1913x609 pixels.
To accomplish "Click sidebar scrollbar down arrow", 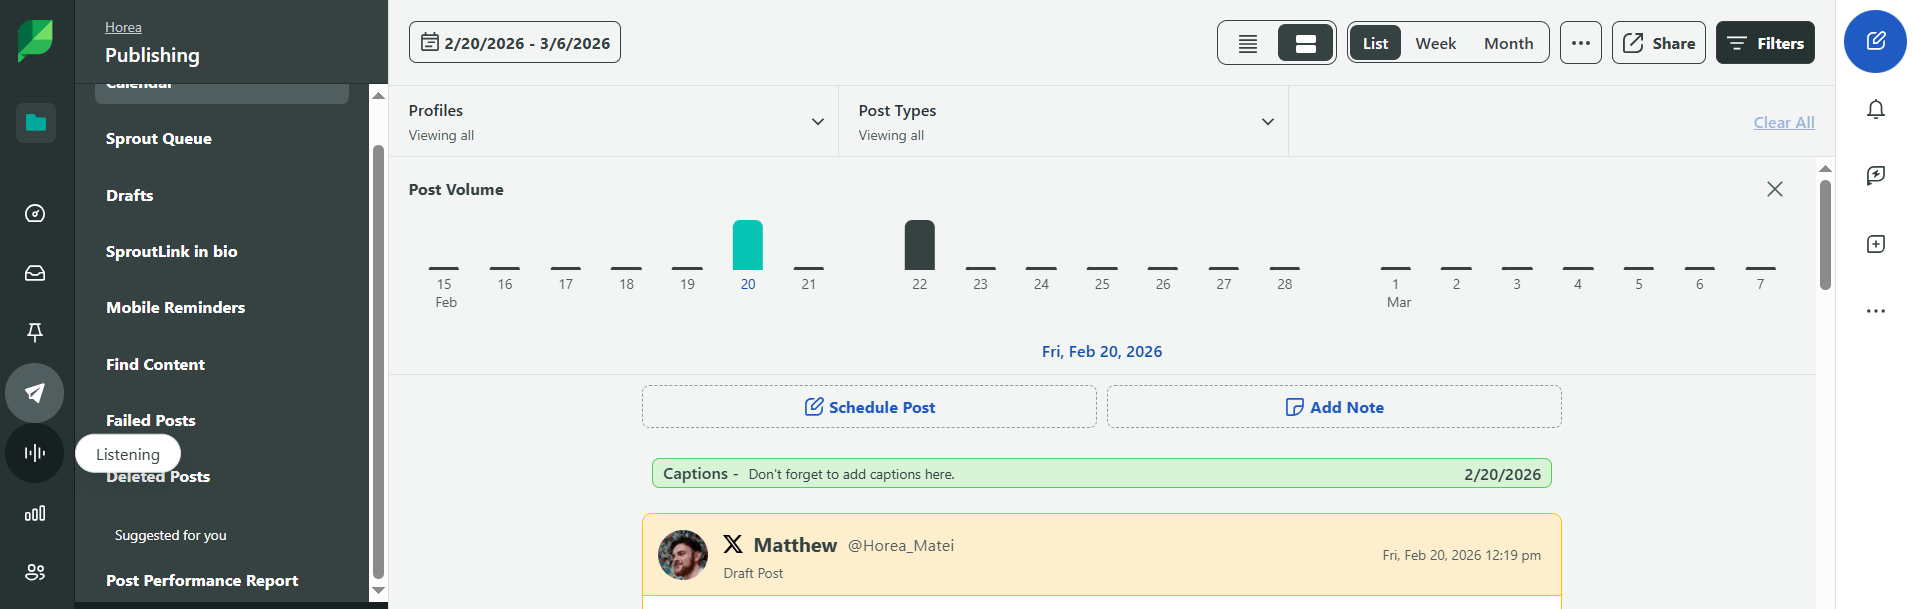I will pos(378,591).
